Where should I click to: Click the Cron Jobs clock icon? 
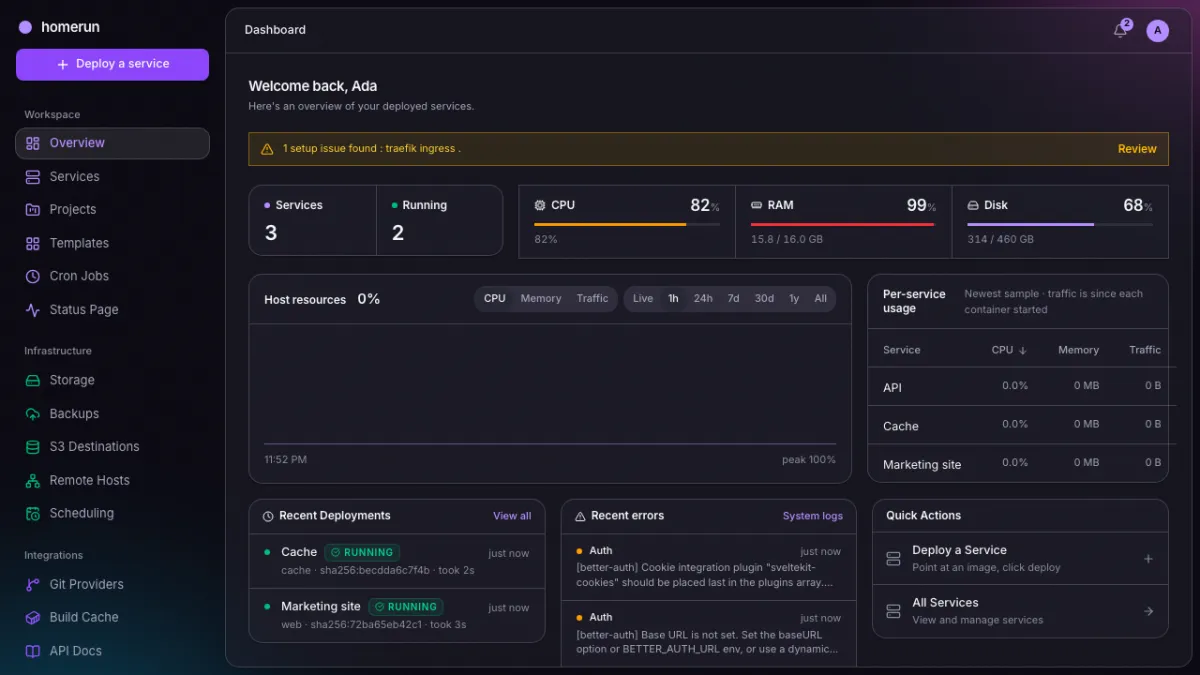tap(33, 276)
